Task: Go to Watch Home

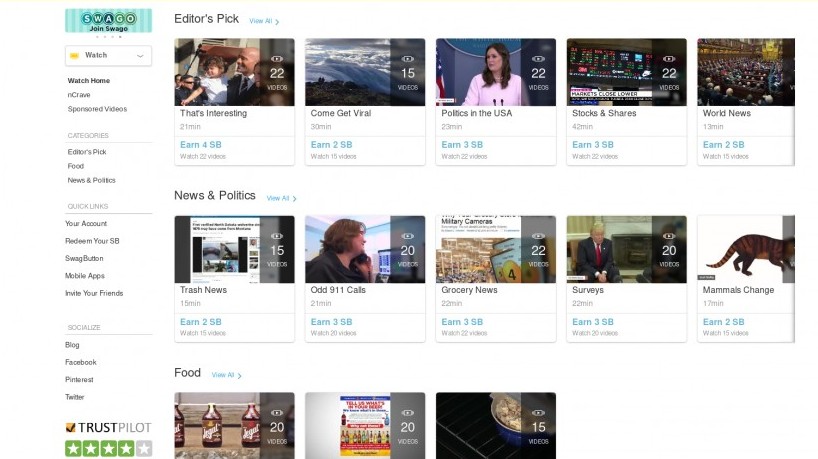Action: tap(89, 81)
